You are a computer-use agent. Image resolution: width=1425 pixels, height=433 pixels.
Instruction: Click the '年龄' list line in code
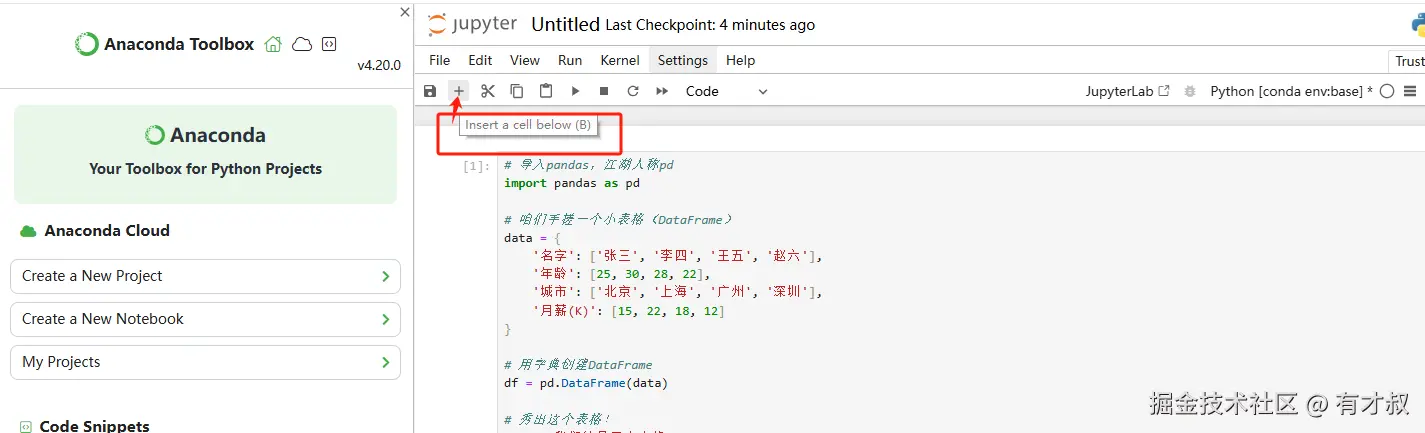click(x=621, y=274)
